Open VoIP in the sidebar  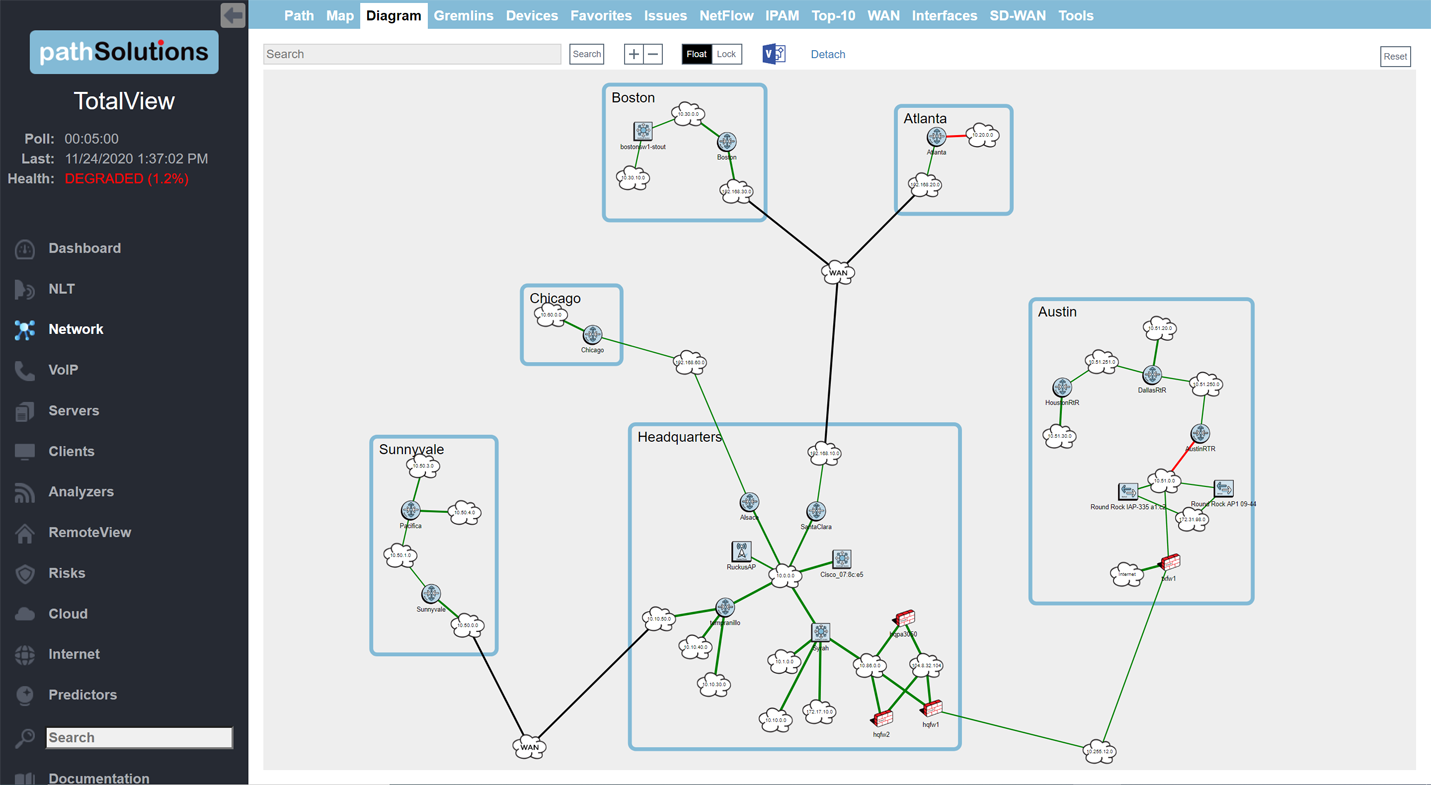pyautogui.click(x=63, y=370)
